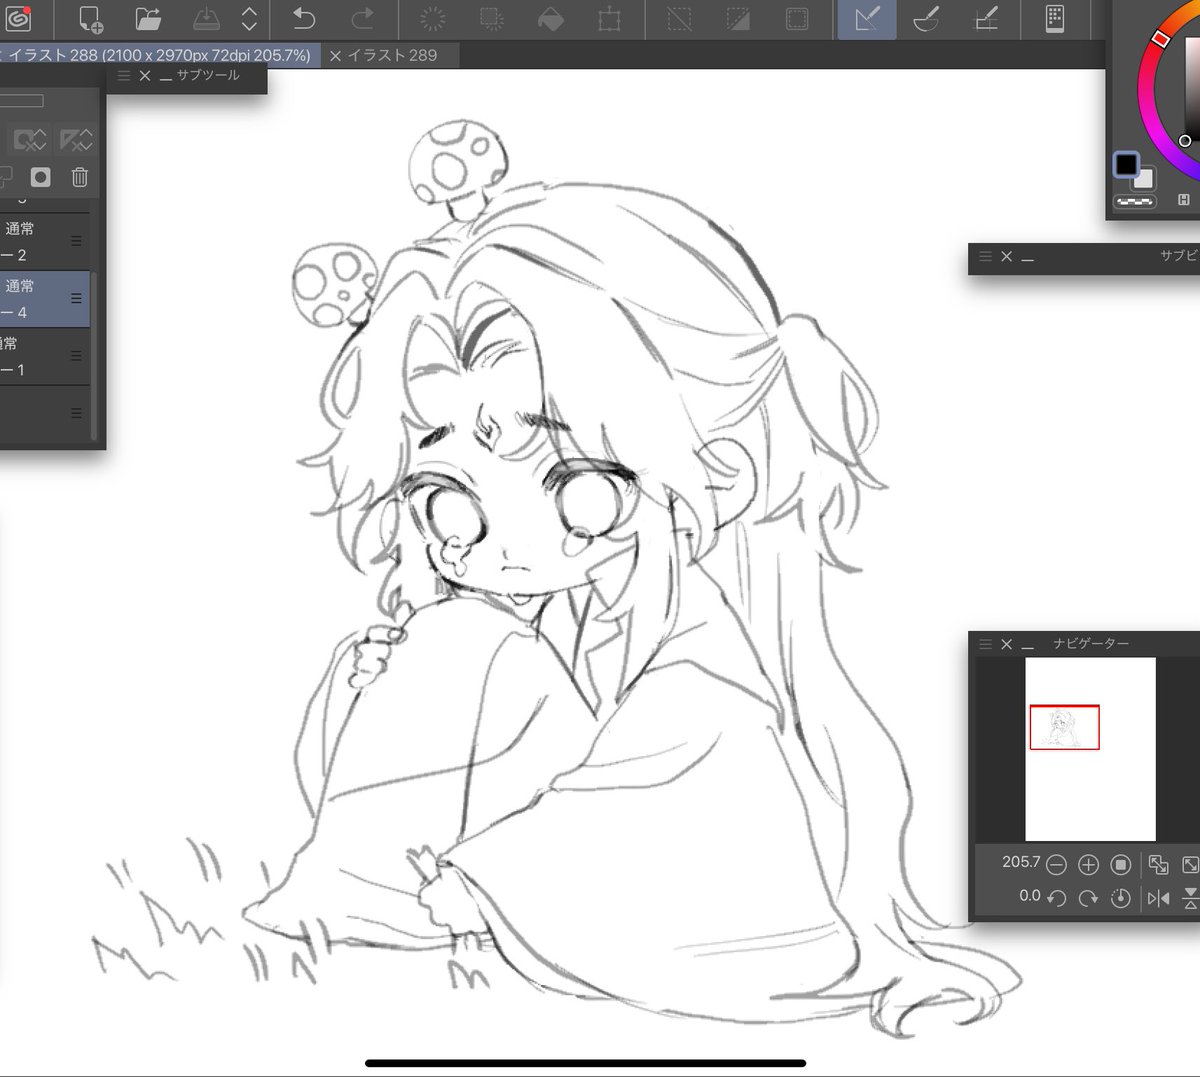Click the drag handle of layer 1

point(76,355)
